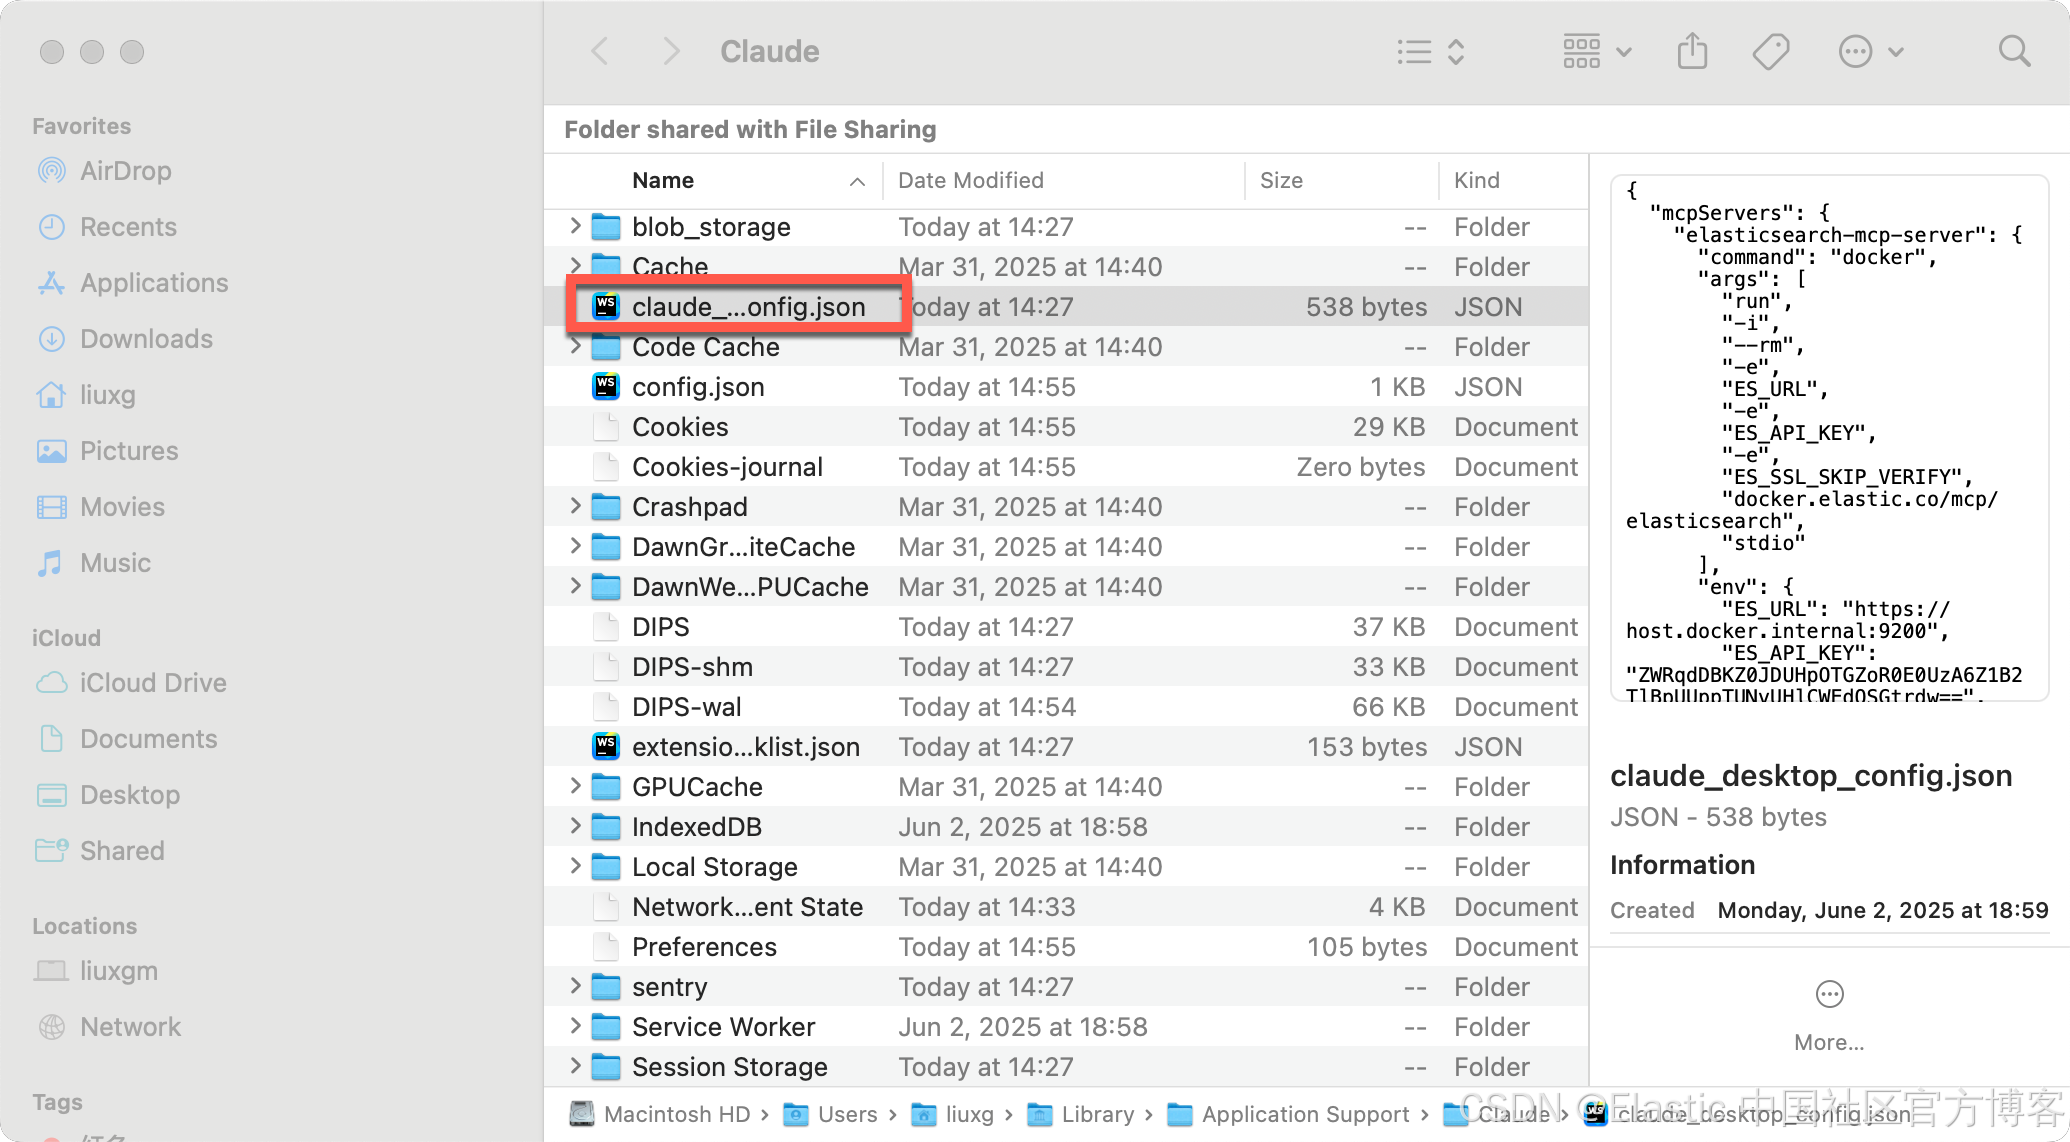Expand the Local Storage folder
Viewport: 2070px width, 1142px height.
pos(575,866)
